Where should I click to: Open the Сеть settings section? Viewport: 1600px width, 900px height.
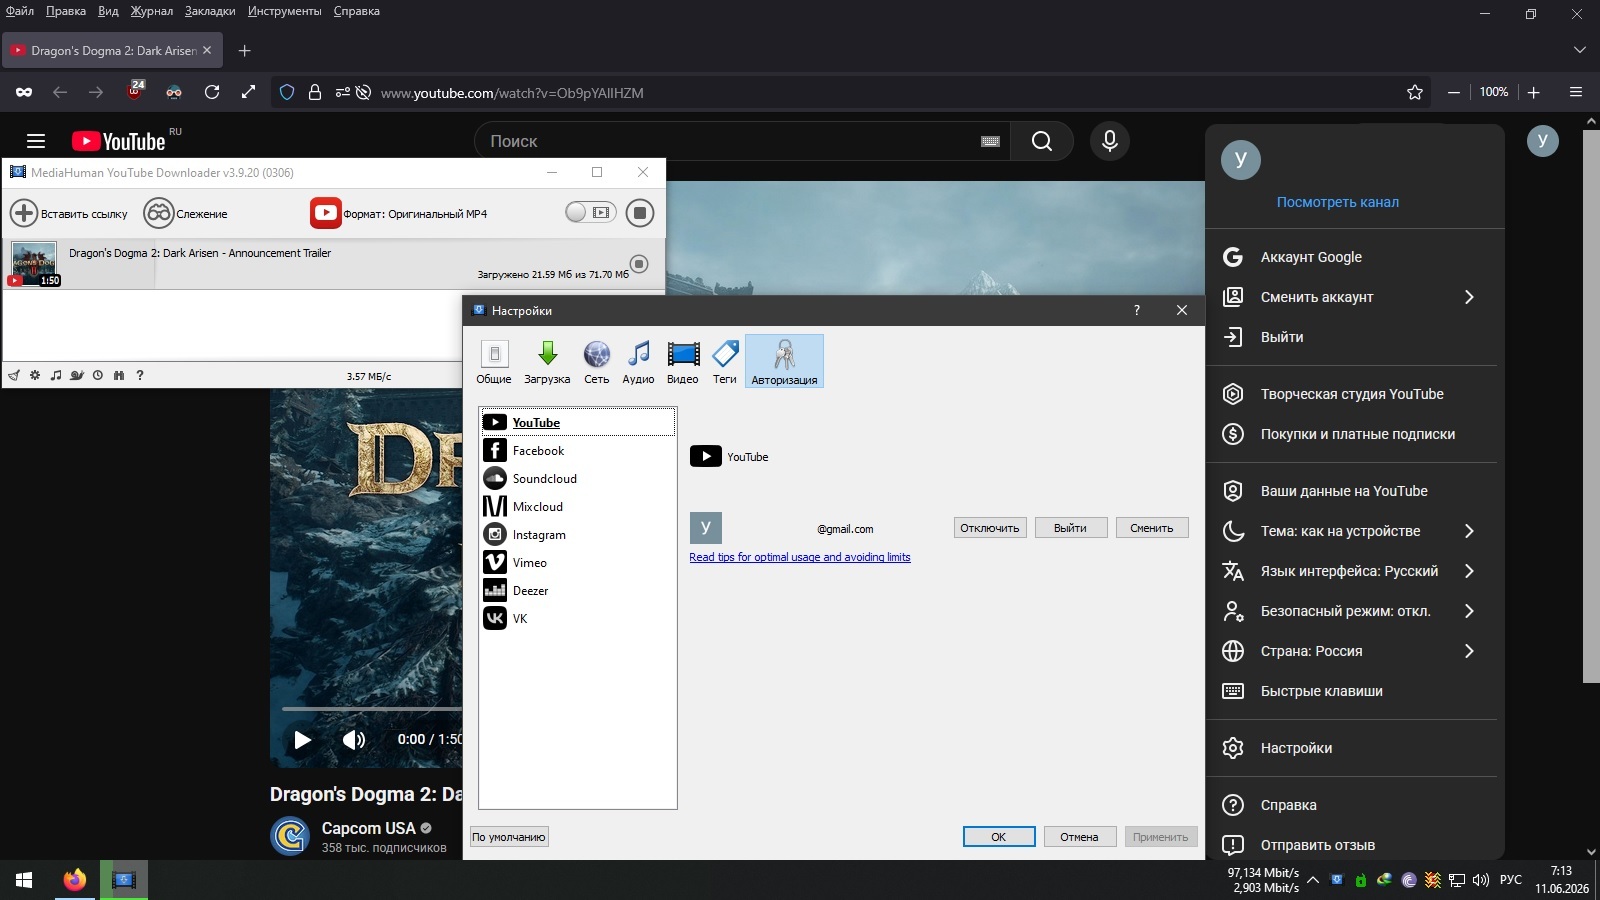pos(597,361)
